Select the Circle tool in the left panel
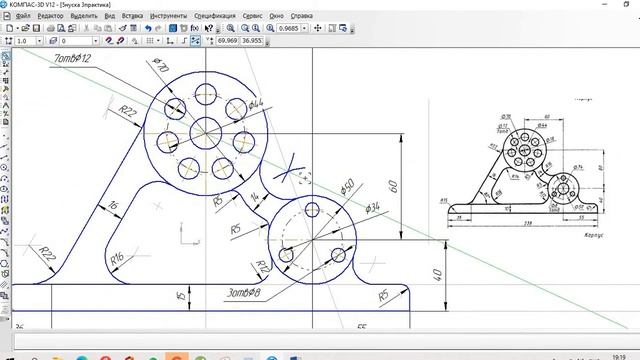The width and height of the screenshot is (640, 360). tap(5, 167)
